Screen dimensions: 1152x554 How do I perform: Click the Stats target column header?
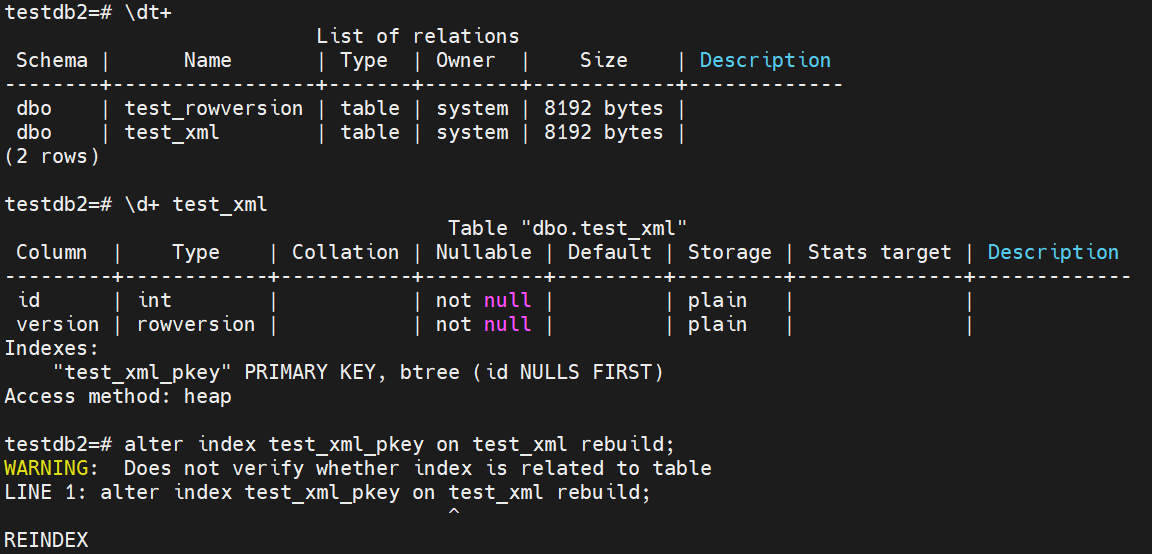(x=879, y=253)
